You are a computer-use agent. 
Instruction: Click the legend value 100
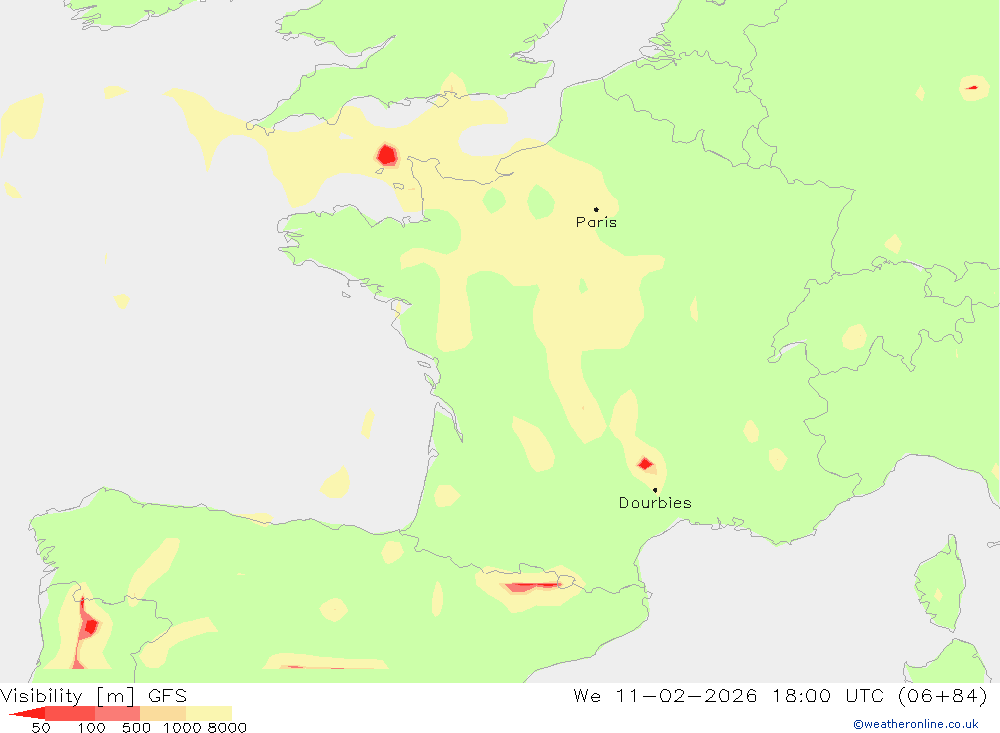pyautogui.click(x=91, y=727)
